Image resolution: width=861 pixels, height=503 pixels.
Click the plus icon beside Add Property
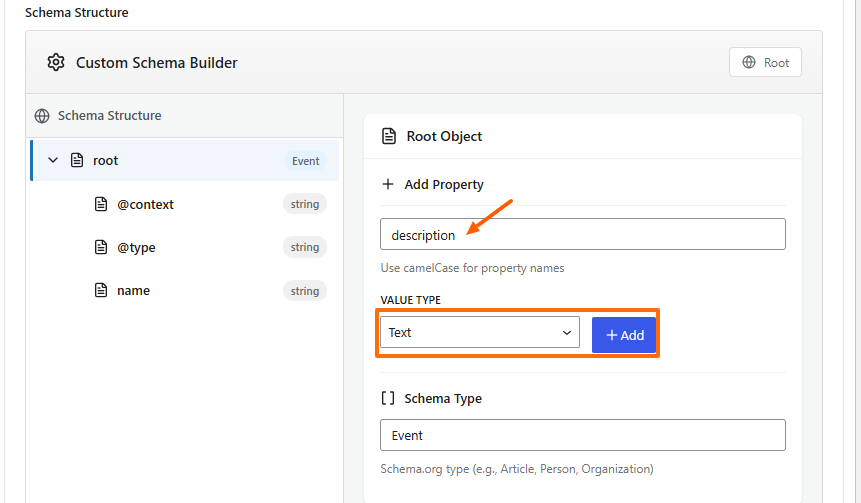pyautogui.click(x=388, y=185)
